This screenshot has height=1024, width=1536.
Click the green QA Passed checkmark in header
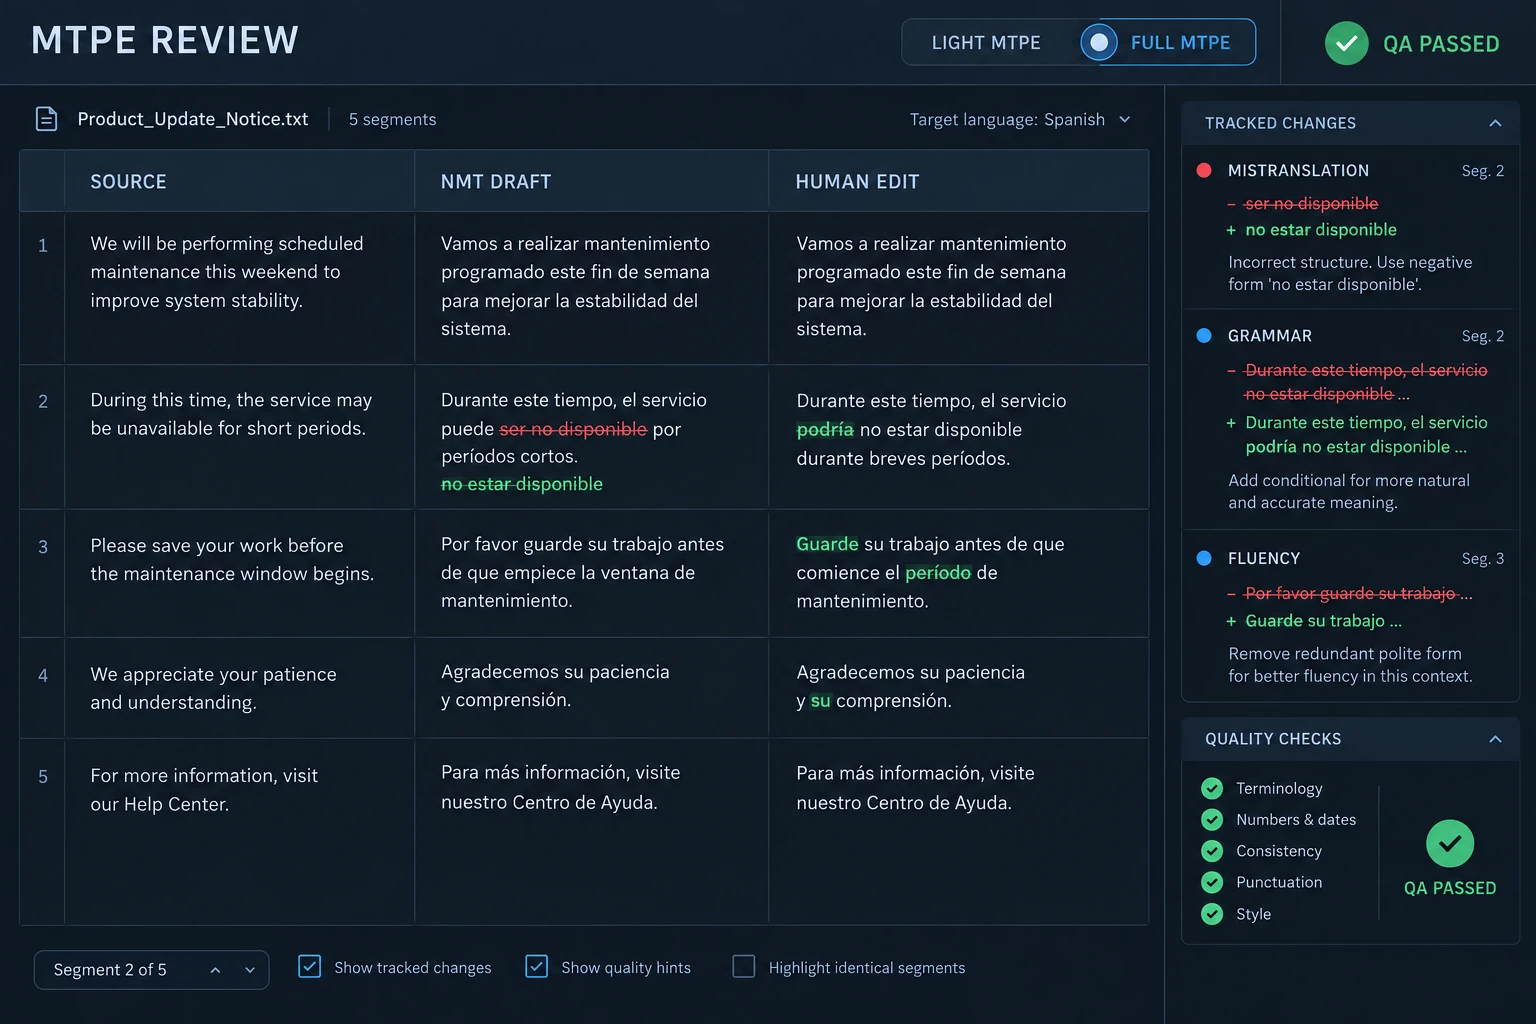[1346, 43]
